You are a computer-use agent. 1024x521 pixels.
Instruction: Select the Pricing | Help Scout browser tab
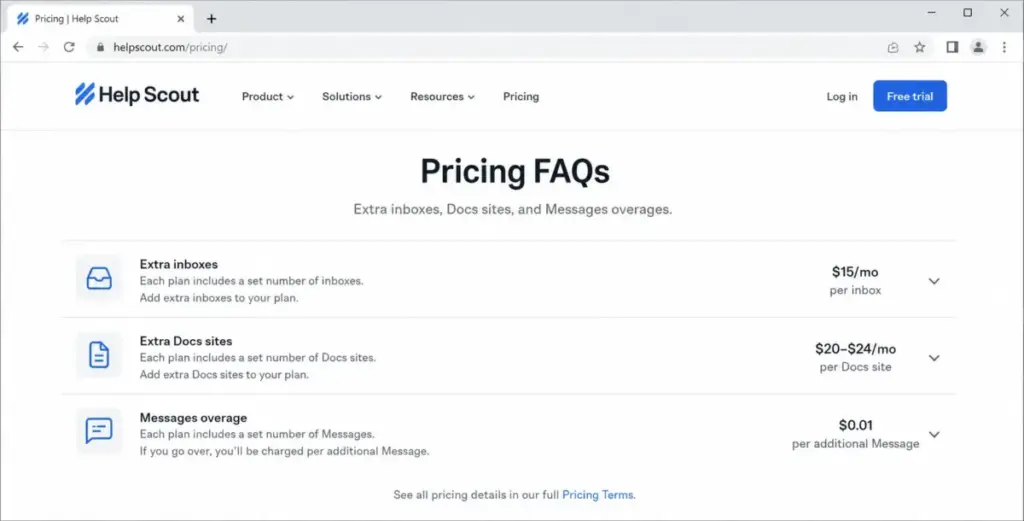point(100,19)
